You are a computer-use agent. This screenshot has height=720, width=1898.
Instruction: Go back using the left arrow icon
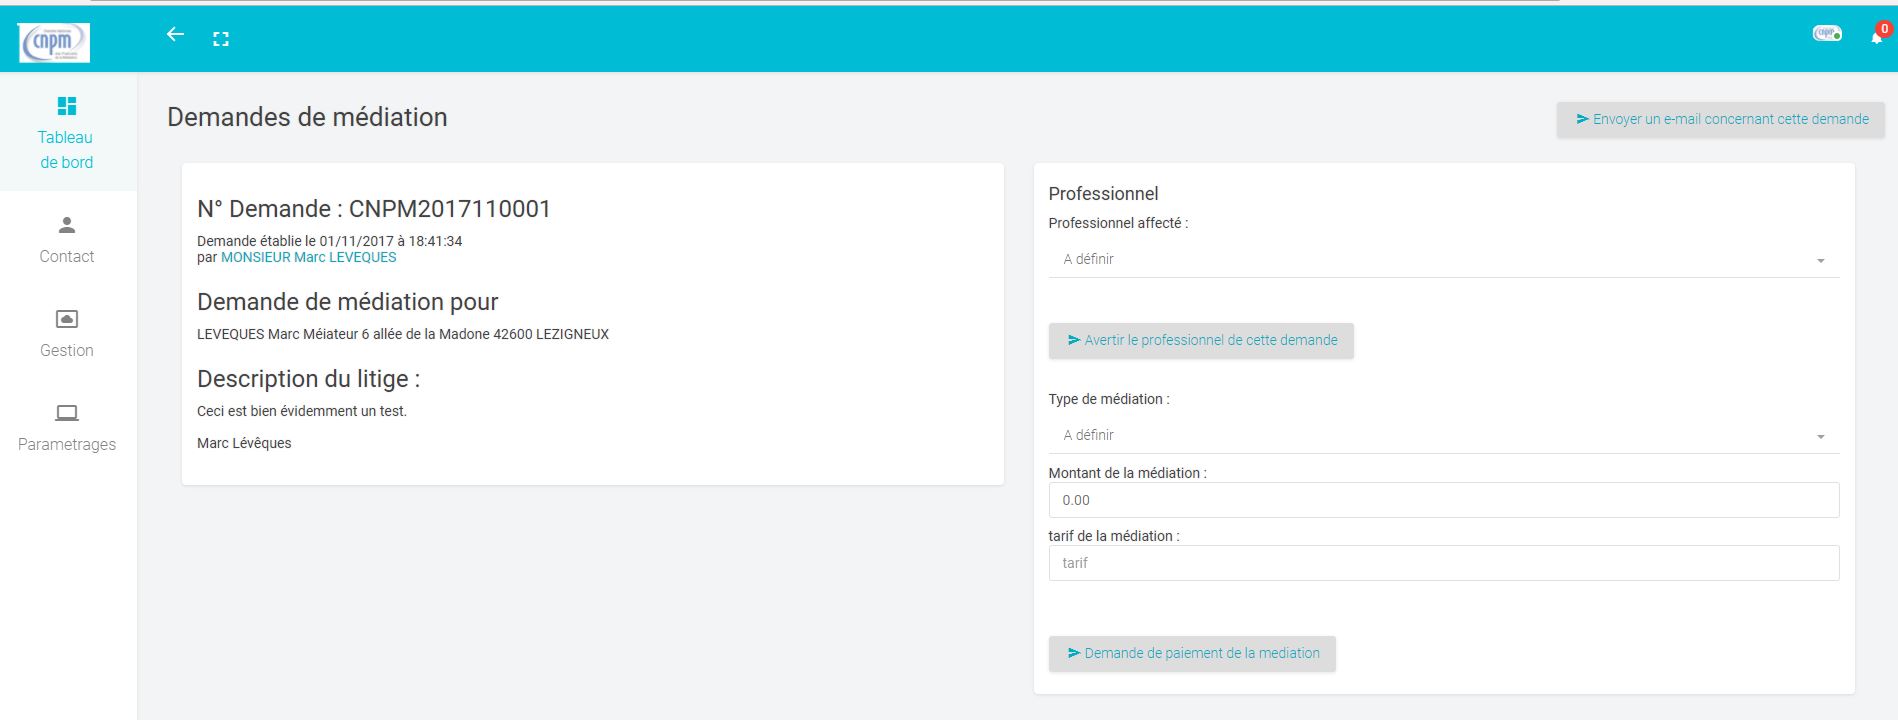coord(175,35)
